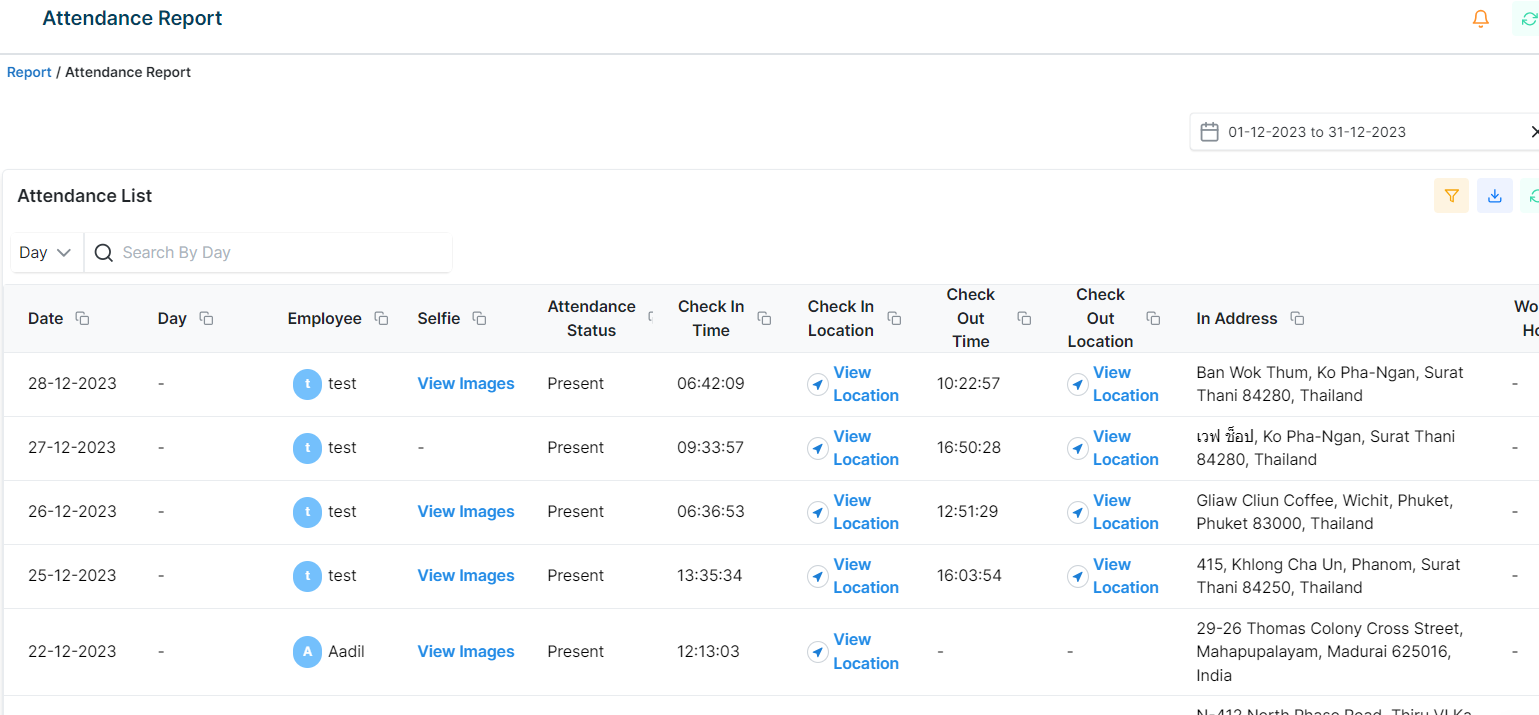Click check-in location arrow icon for 28-12-2023
Screen dimensions: 1539x715
[x=818, y=384]
